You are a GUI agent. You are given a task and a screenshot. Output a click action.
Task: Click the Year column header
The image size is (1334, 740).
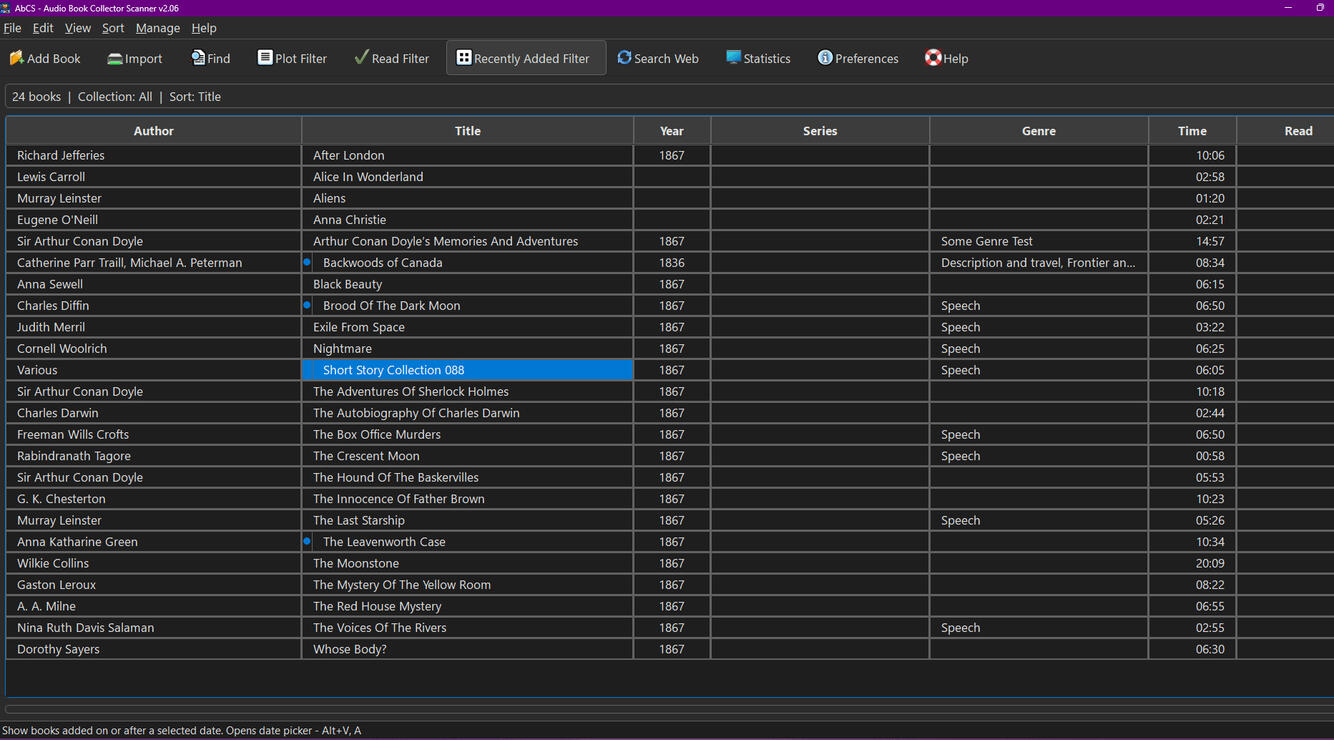672,131
